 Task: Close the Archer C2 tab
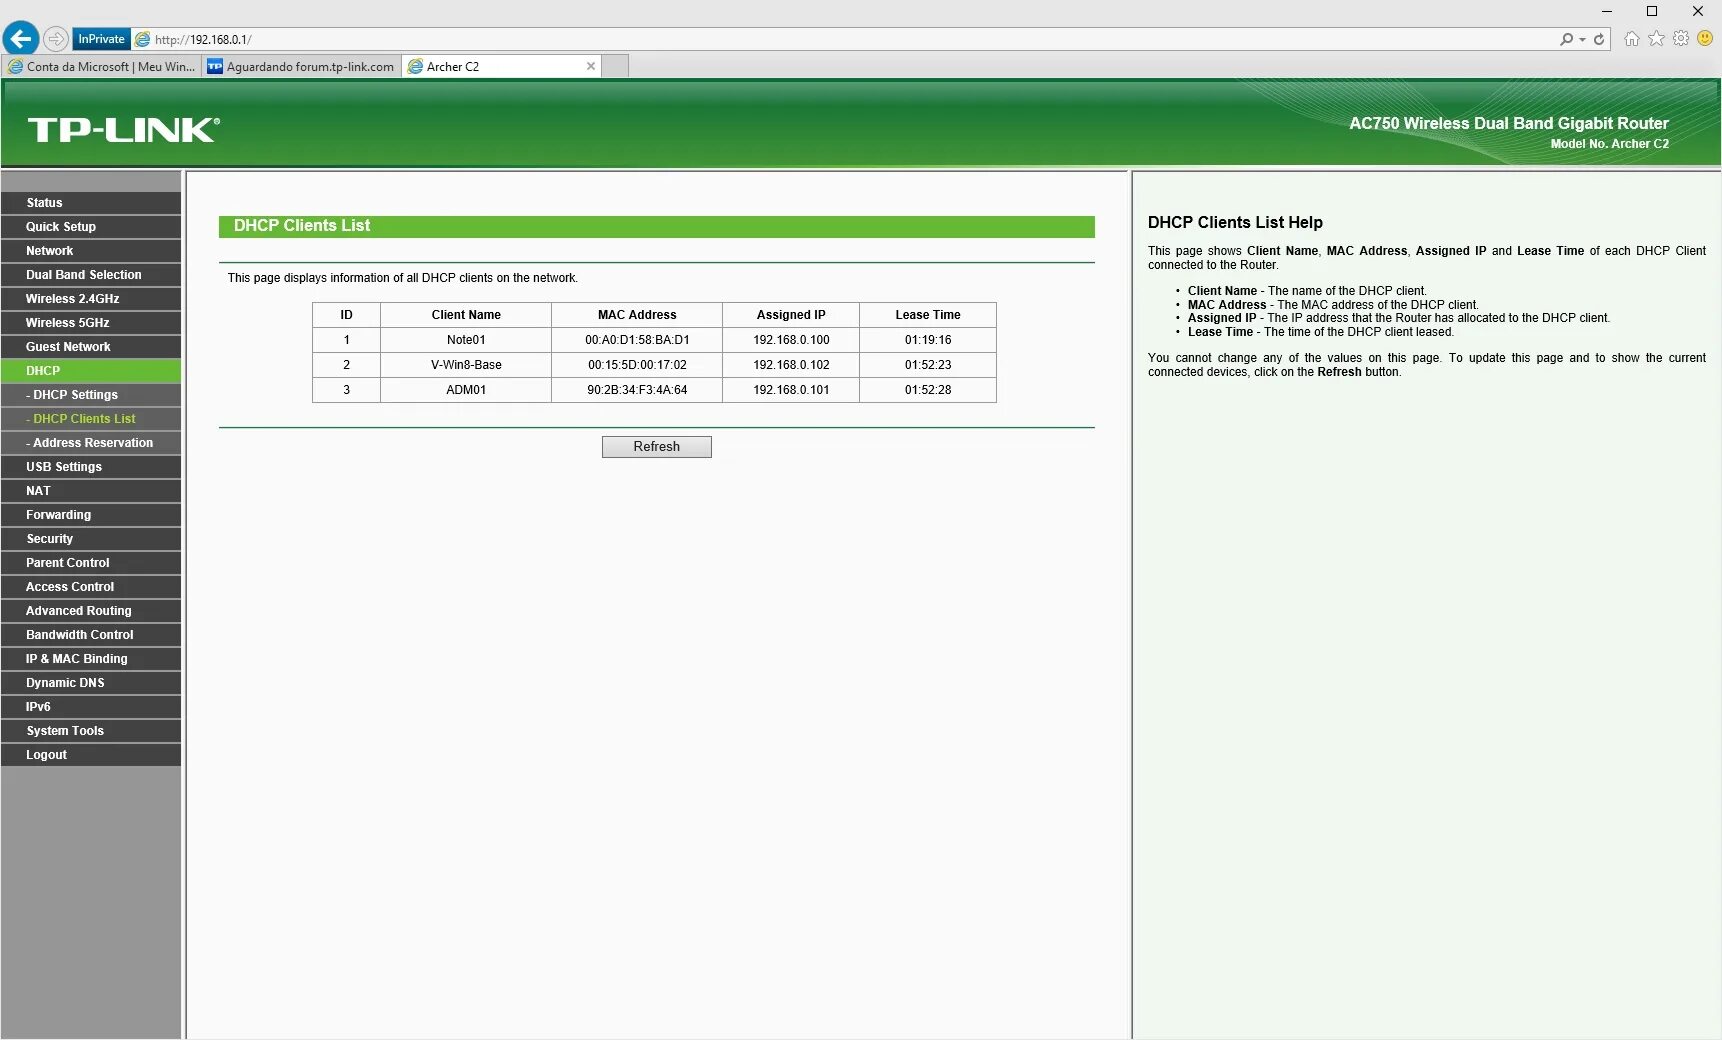point(591,66)
